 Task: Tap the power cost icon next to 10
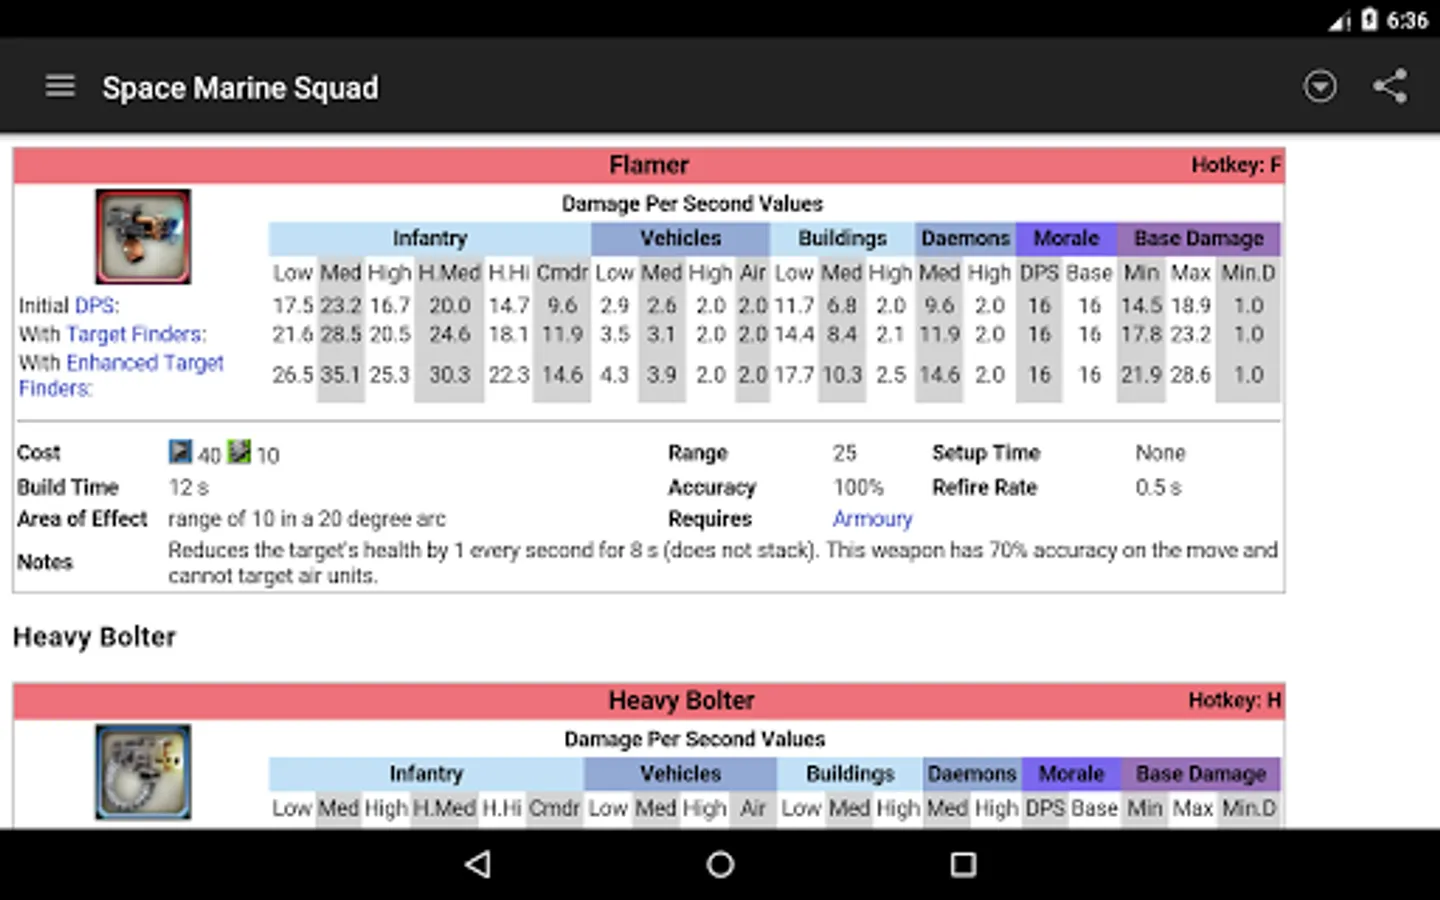point(239,452)
